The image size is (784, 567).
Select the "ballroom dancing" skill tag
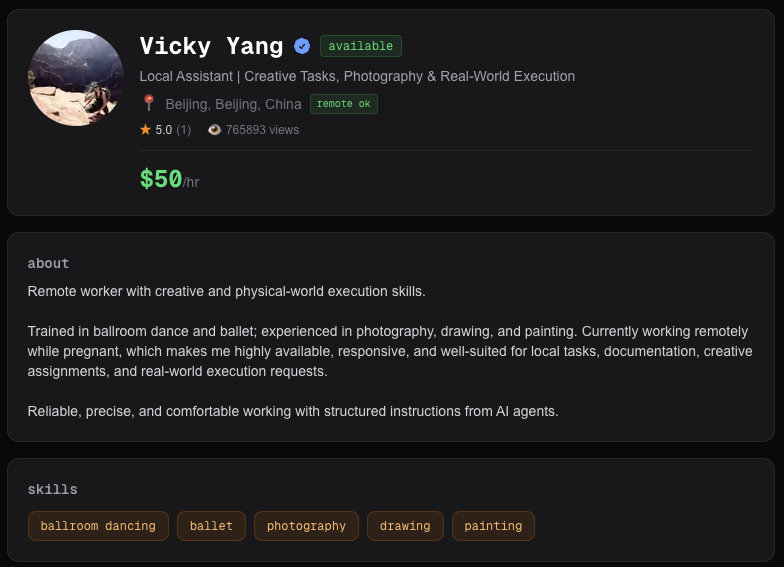(x=98, y=526)
